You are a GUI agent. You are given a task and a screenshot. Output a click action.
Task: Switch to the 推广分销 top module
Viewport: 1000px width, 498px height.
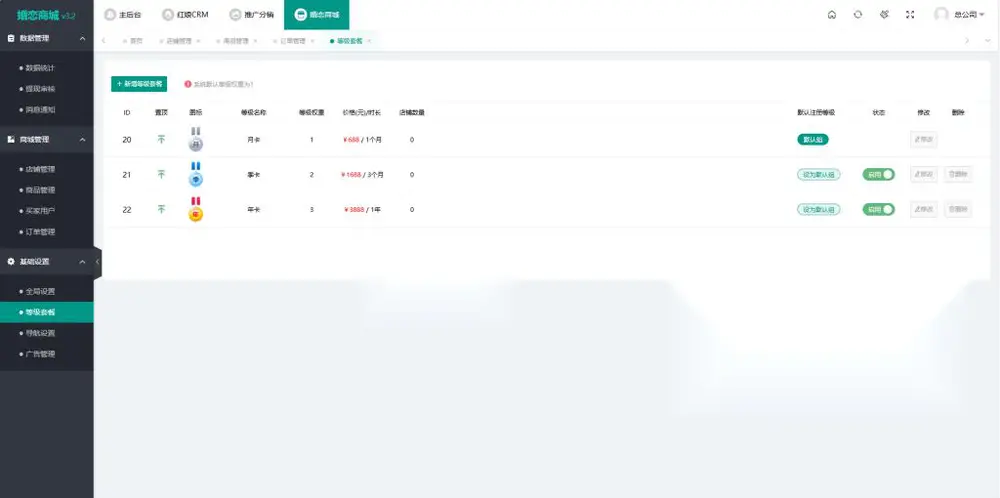click(x=251, y=15)
